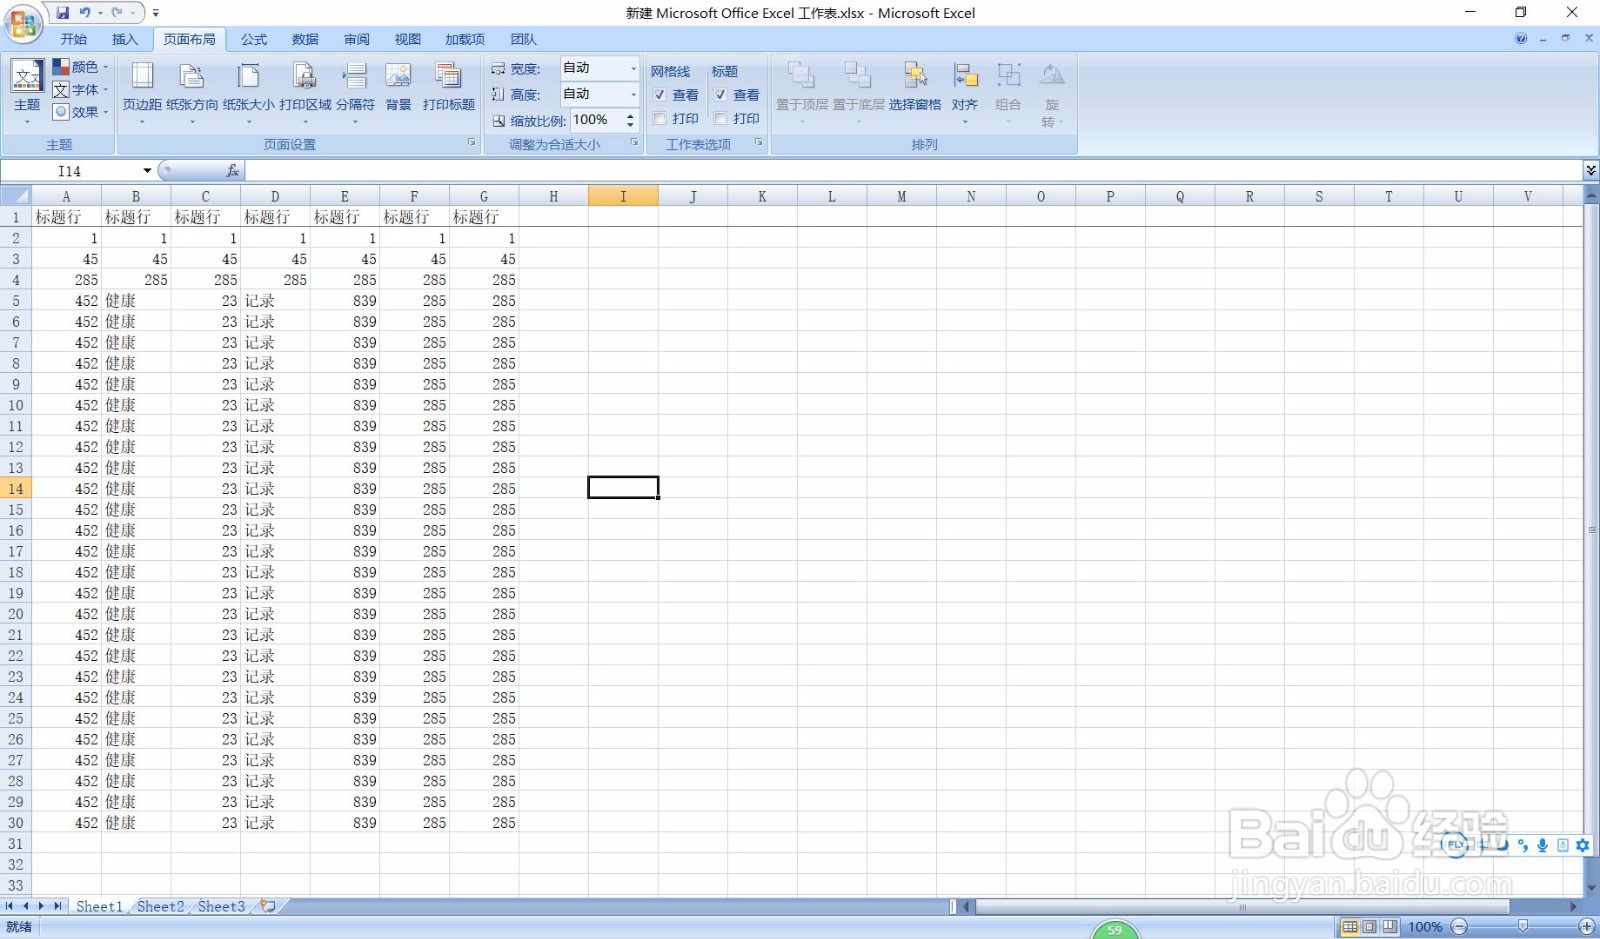Open Excel Help question mark
The height and width of the screenshot is (939, 1600).
(x=1521, y=39)
